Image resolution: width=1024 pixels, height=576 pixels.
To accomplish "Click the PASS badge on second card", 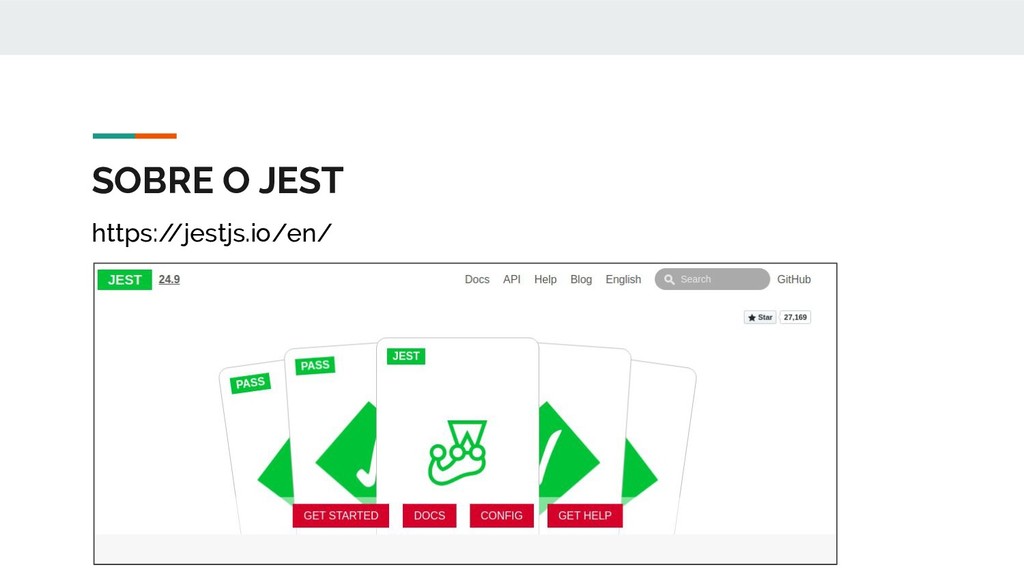I will [315, 365].
